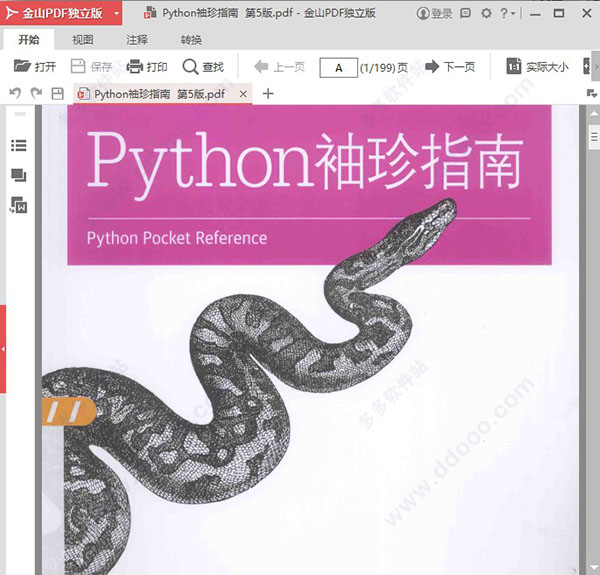The width and height of the screenshot is (600, 575).
Task: Go to previous page with 上一页
Action: click(279, 67)
